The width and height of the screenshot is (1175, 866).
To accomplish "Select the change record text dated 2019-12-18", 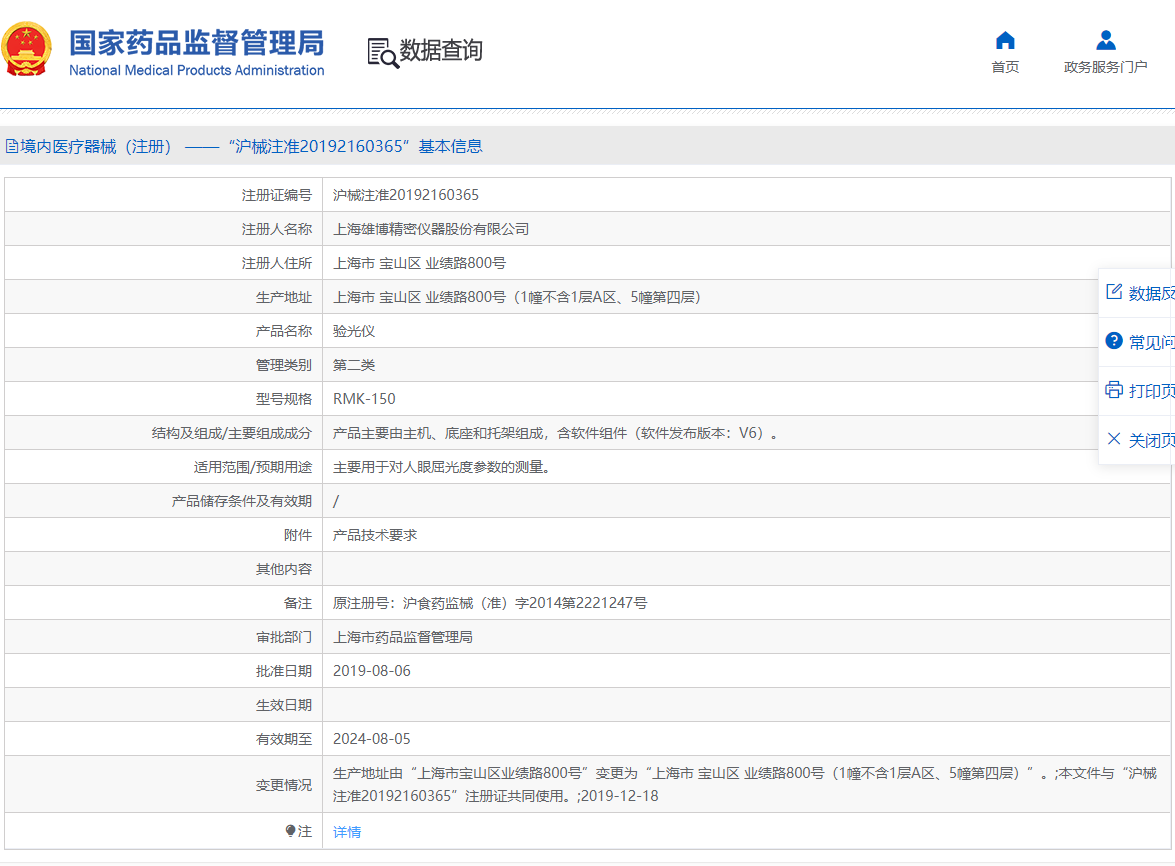I will pos(745,784).
